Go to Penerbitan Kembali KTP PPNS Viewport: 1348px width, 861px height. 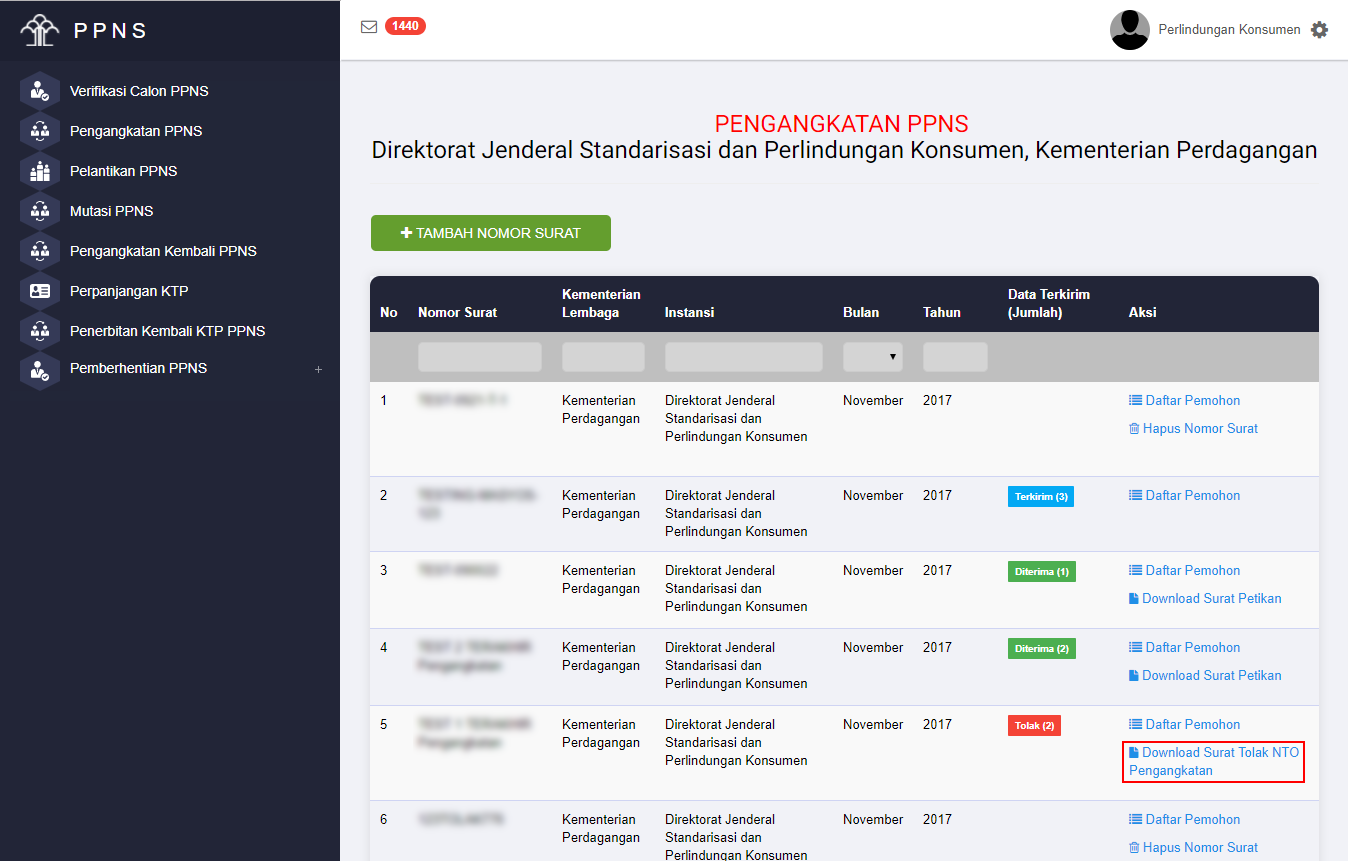click(x=167, y=331)
